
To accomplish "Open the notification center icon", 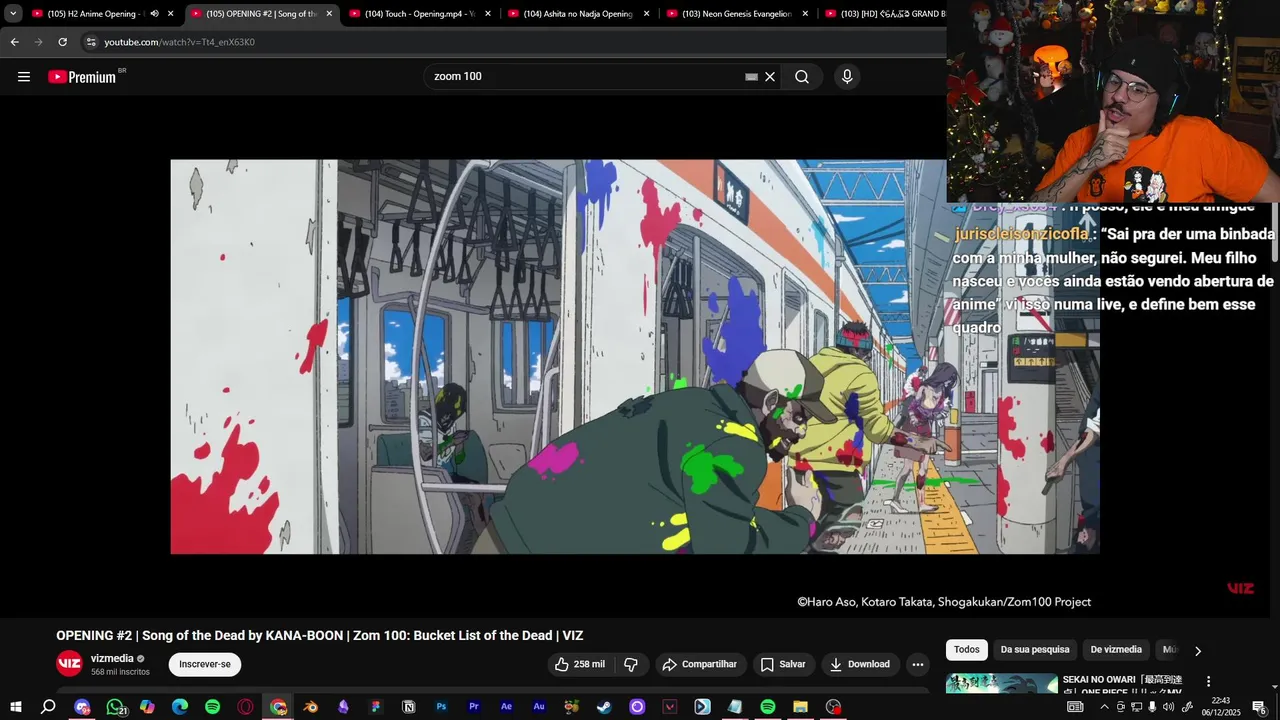I will point(1259,707).
